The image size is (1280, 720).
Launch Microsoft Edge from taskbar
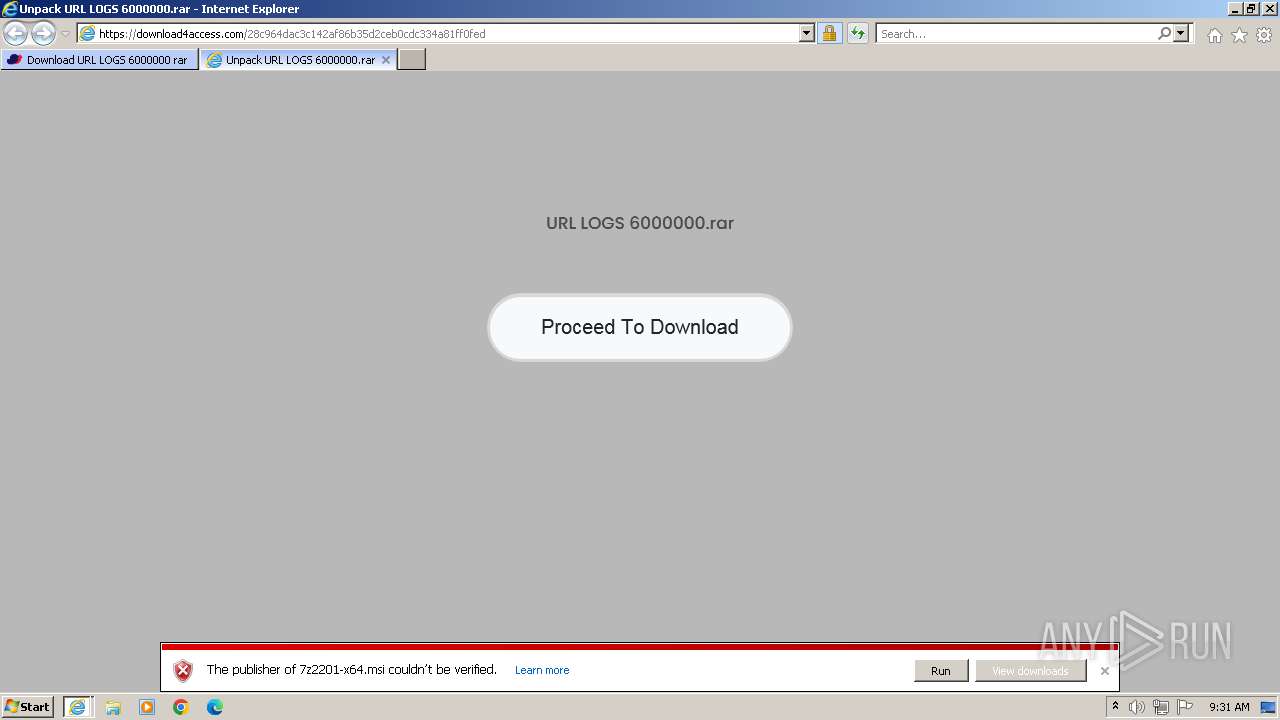[x=215, y=707]
